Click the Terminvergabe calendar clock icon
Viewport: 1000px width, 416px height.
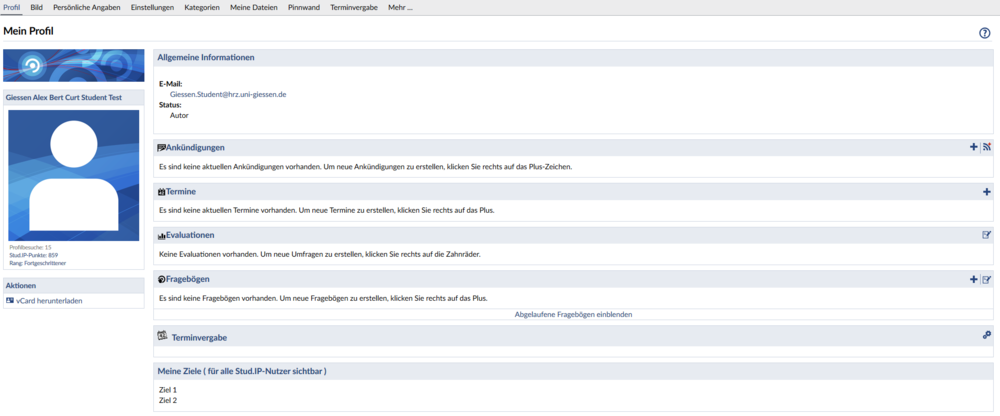click(x=163, y=337)
